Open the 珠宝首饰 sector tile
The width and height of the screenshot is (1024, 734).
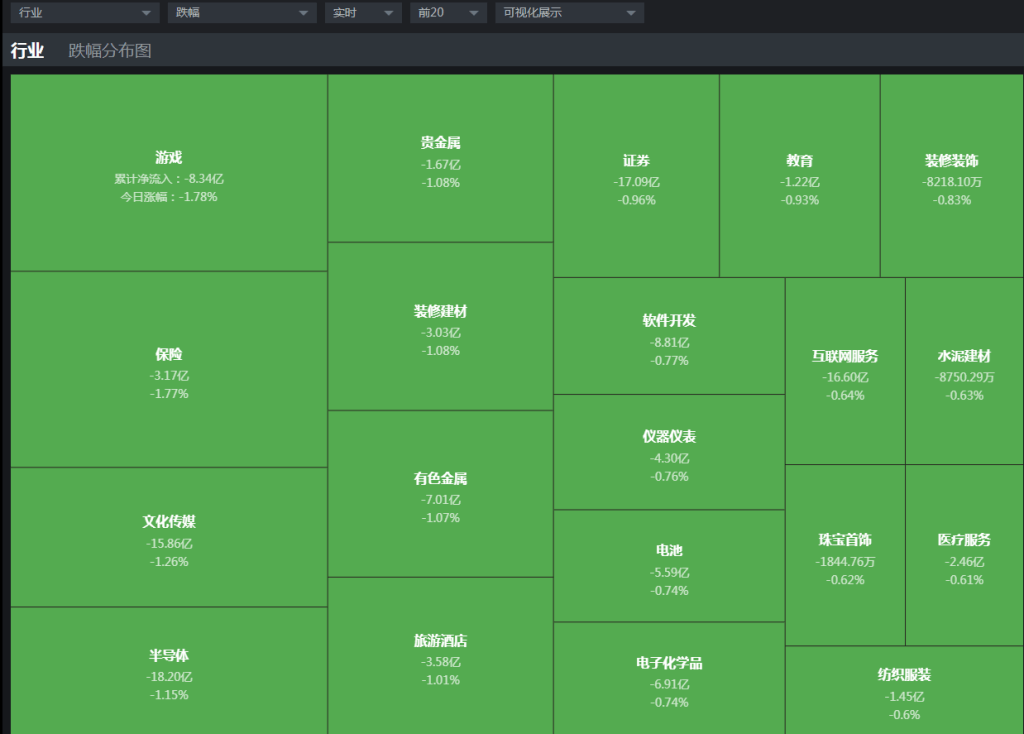845,555
